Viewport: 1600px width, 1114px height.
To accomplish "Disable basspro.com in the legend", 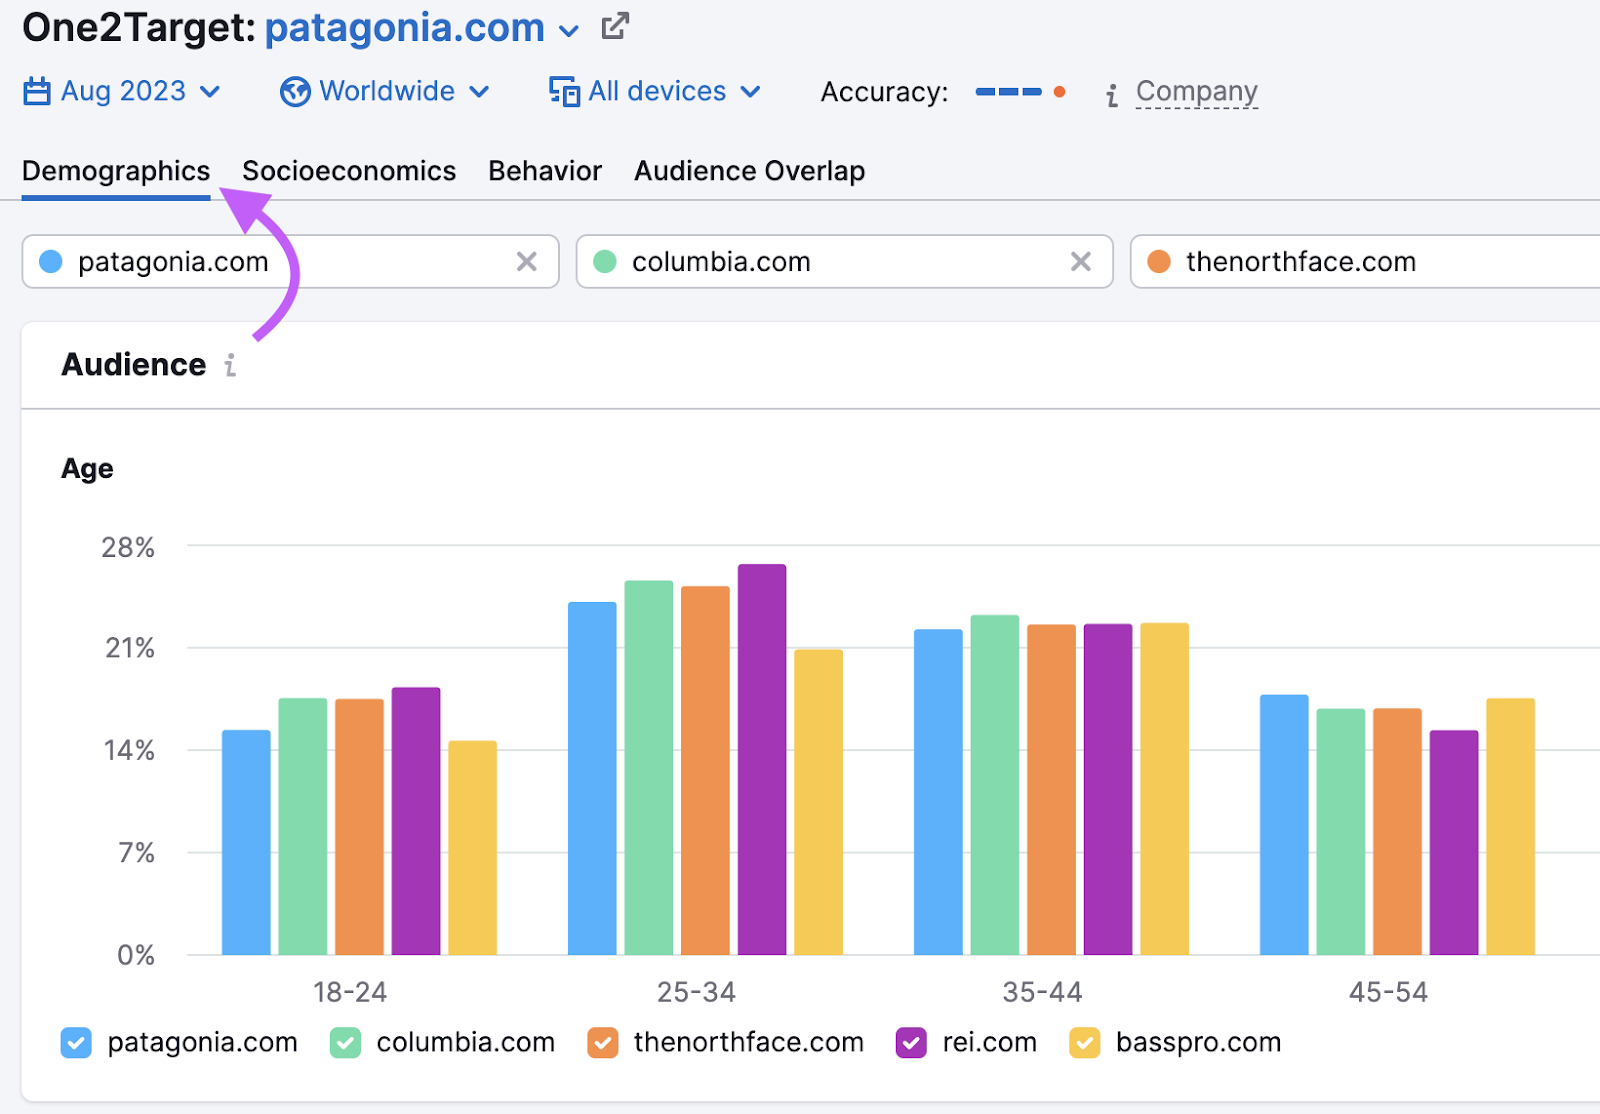I will coord(1086,1042).
